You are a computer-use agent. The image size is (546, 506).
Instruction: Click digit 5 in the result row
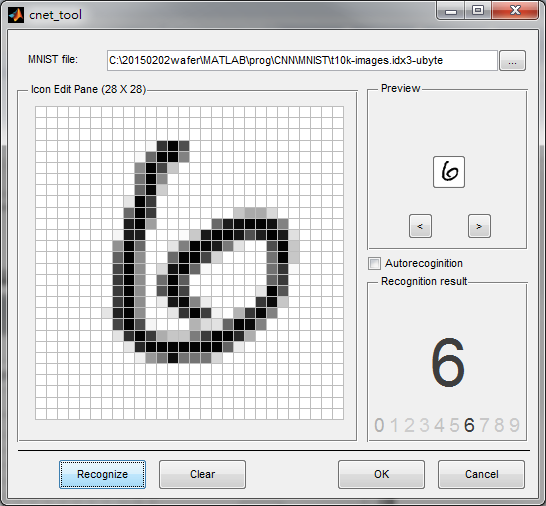coord(454,425)
